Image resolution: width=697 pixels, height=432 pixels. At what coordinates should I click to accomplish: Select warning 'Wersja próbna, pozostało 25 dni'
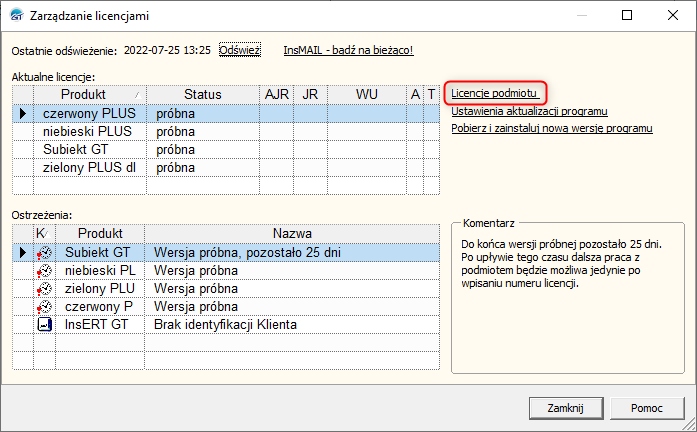point(247,252)
